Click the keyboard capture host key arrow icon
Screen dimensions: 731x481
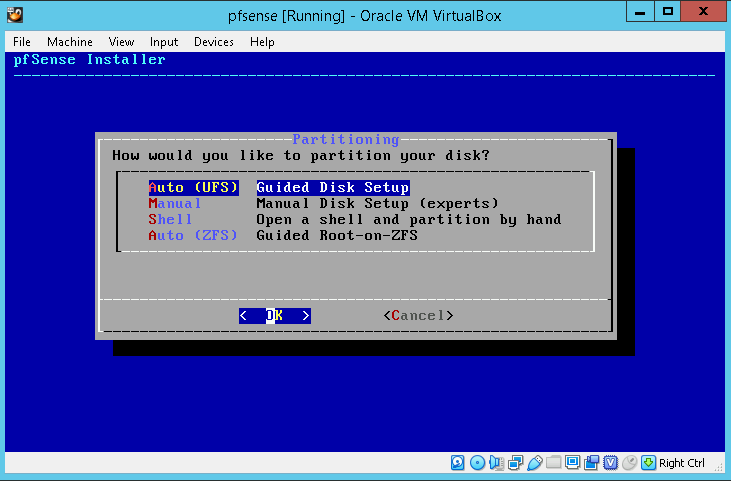point(648,463)
